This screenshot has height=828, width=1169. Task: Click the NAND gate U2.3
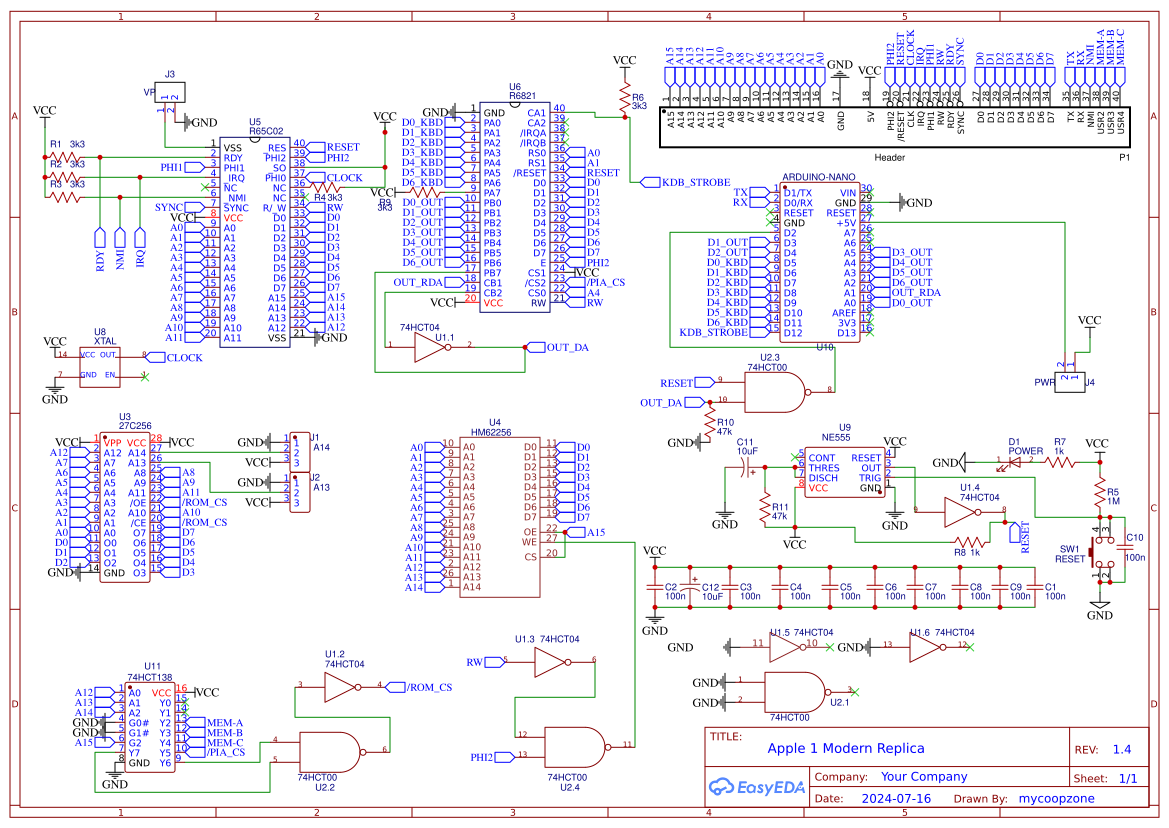pos(775,390)
